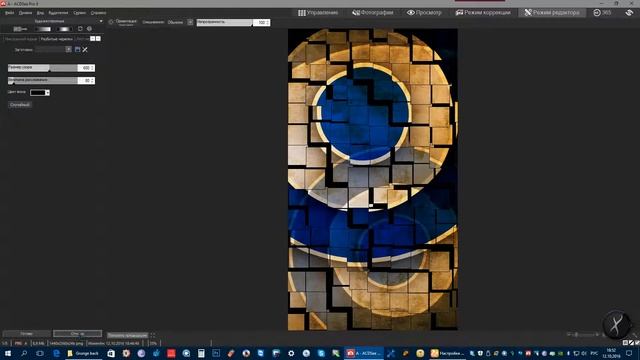Screen dimensions: 640x360
Task: Click the show-previous toggle button at bottom
Action: point(127,335)
